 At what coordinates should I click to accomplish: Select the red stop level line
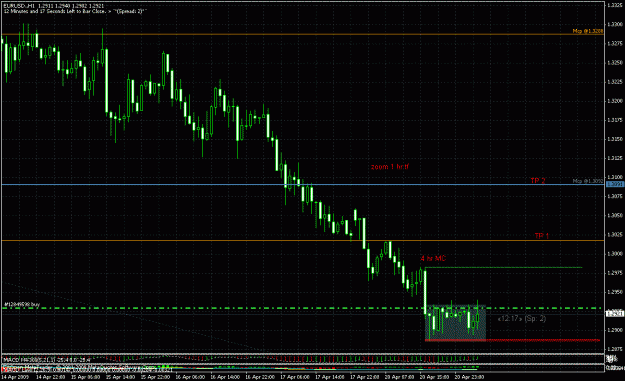512,340
